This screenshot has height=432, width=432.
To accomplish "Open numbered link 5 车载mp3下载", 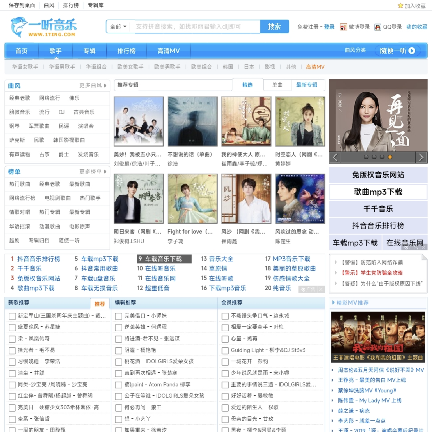I will (x=100, y=259).
